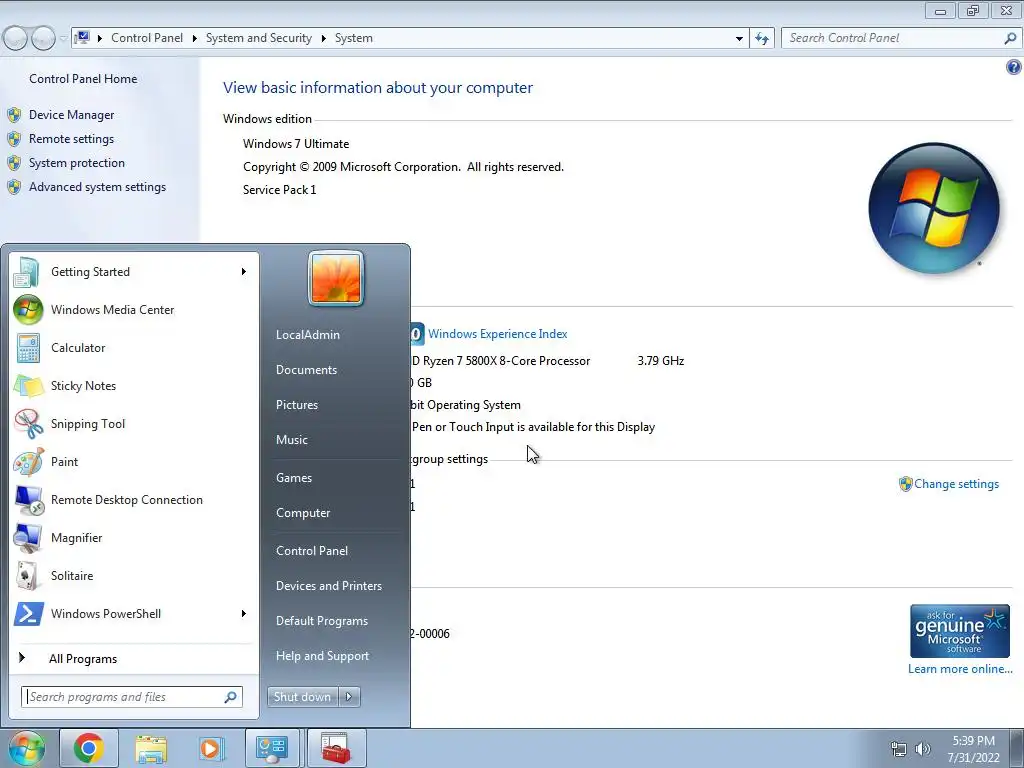Viewport: 1024px width, 768px height.
Task: Open Pictures from Start menu
Action: pyautogui.click(x=296, y=405)
